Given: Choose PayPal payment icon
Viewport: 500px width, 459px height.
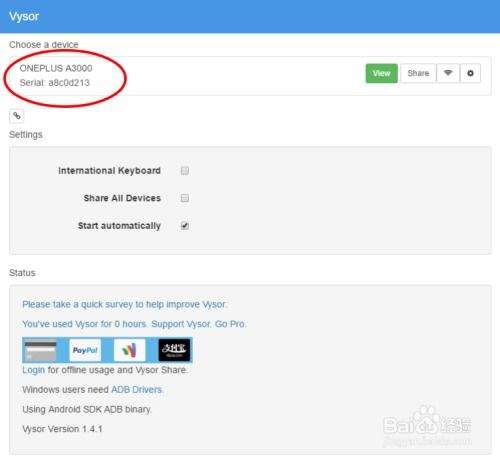Looking at the screenshot, I should pos(85,350).
